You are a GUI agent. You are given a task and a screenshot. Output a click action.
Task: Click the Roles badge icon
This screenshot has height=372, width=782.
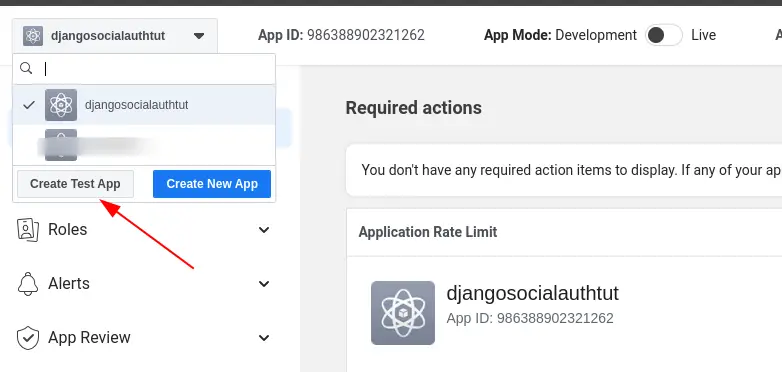point(28,229)
